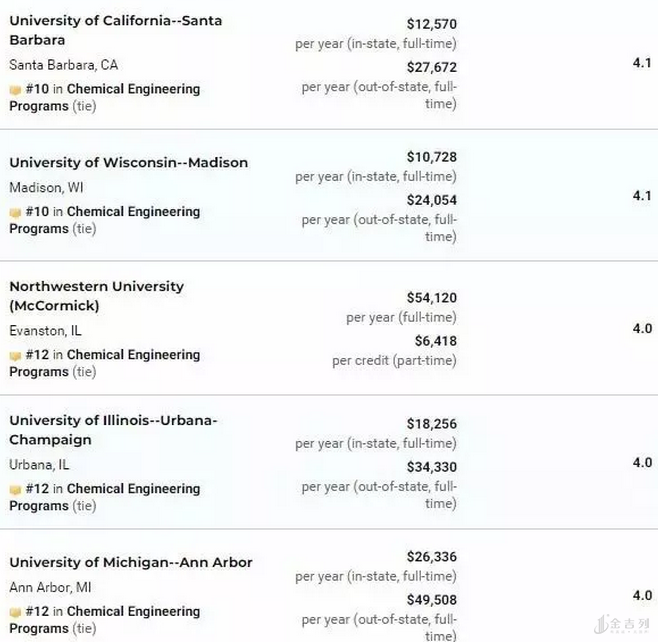Click the $12,570 in-state tuition figure
This screenshot has height=644, width=658.
pos(431,23)
